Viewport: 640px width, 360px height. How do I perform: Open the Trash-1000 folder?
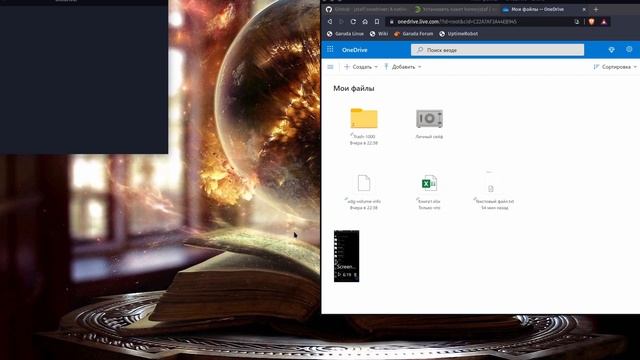click(x=364, y=118)
